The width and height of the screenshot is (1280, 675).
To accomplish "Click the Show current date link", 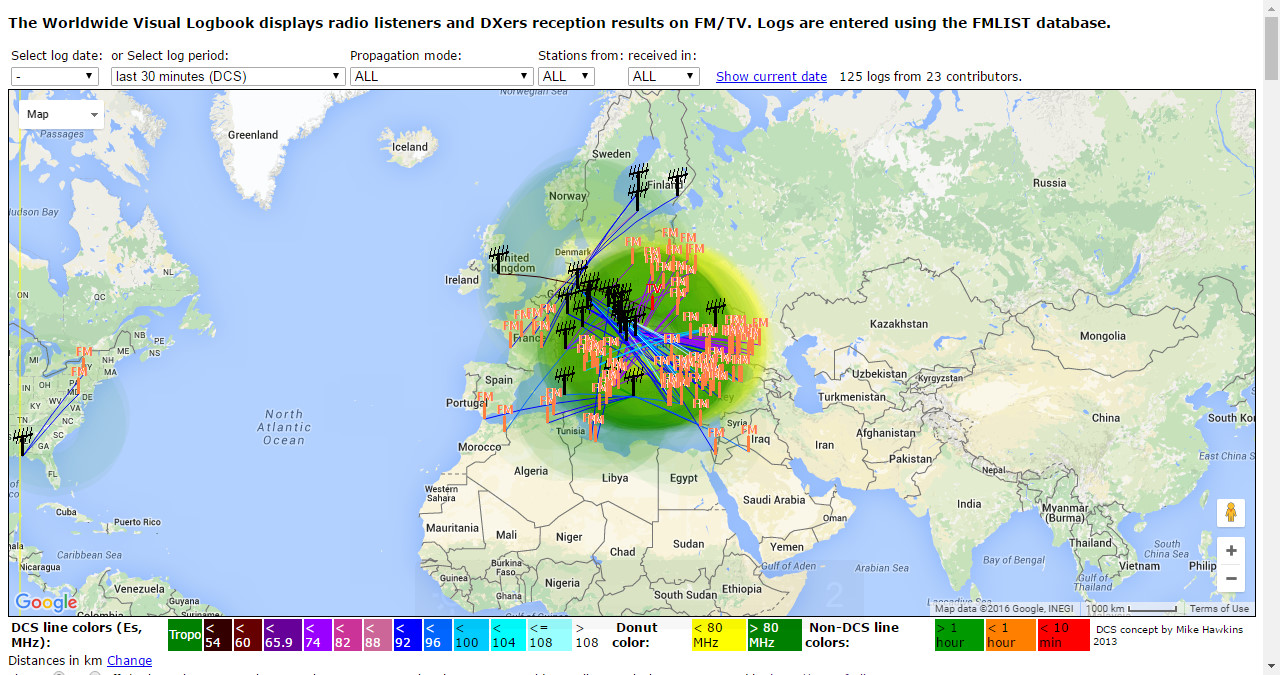I will pos(771,77).
